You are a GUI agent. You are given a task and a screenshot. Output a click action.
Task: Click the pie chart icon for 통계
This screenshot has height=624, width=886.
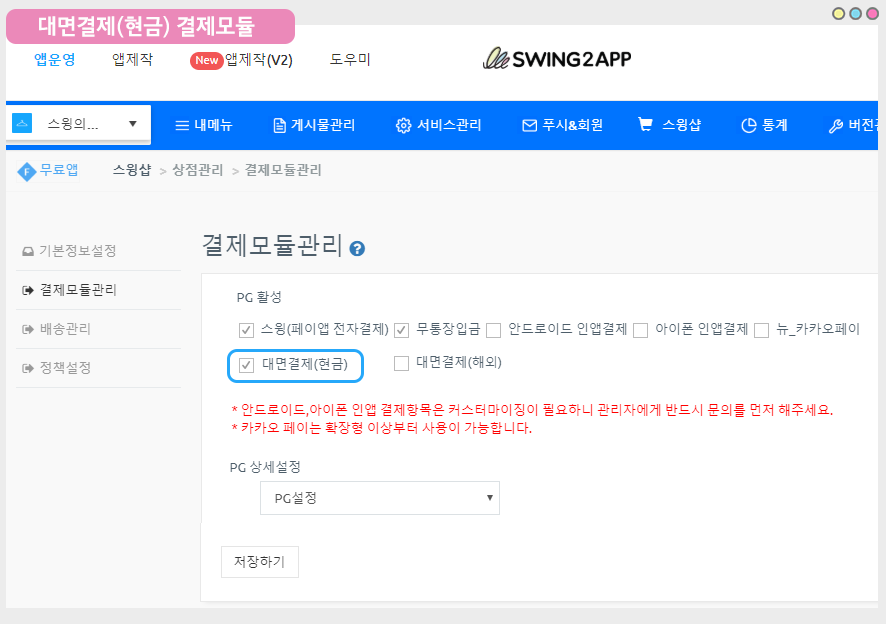pos(748,126)
